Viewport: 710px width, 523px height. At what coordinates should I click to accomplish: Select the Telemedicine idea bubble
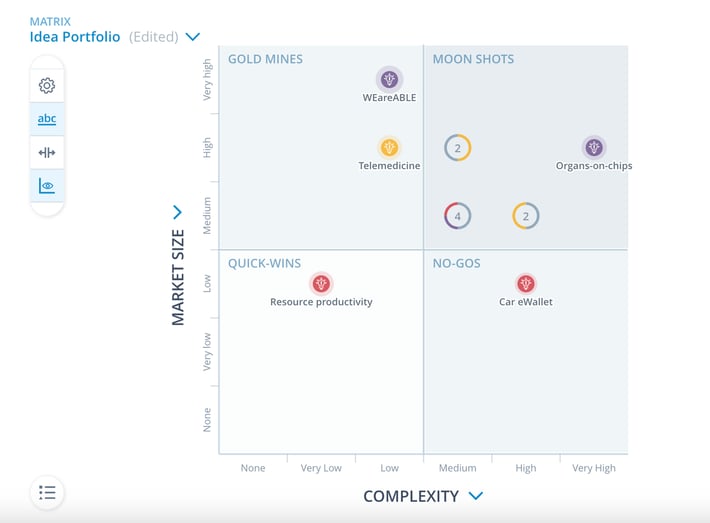point(389,147)
